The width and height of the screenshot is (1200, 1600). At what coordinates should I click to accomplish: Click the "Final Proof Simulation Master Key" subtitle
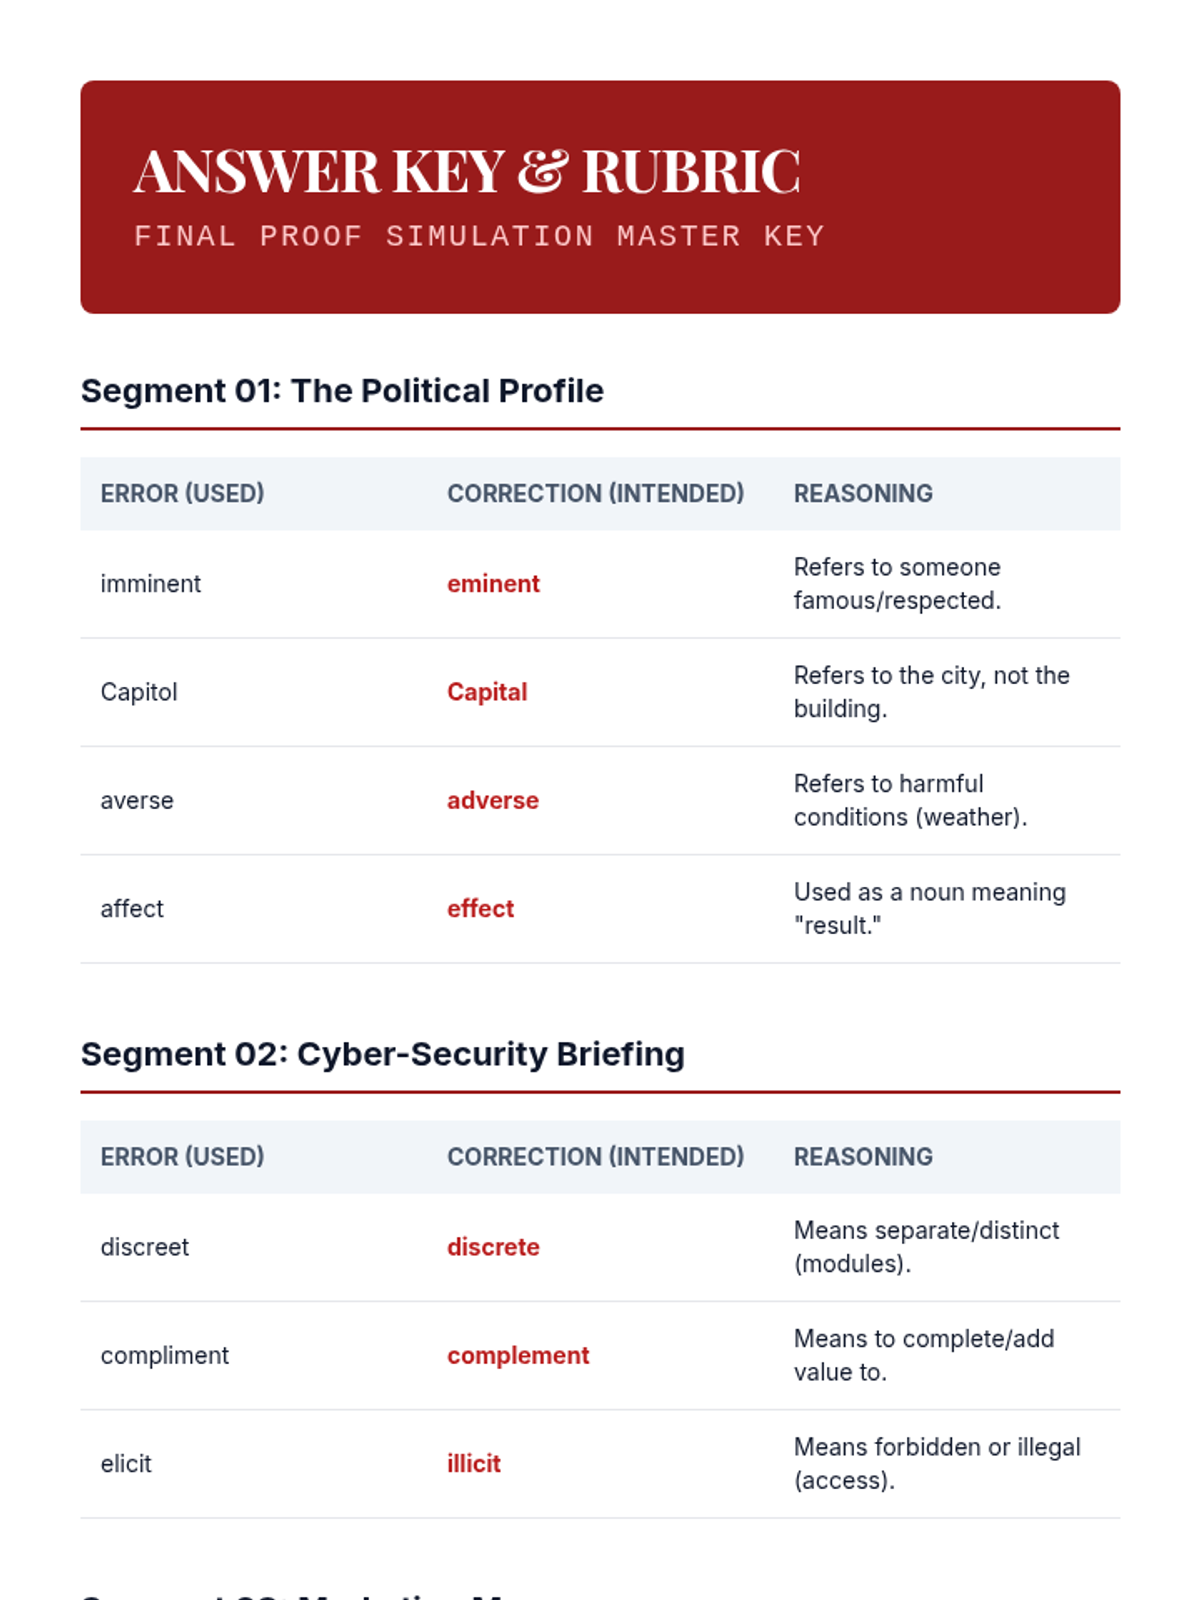[x=479, y=236]
